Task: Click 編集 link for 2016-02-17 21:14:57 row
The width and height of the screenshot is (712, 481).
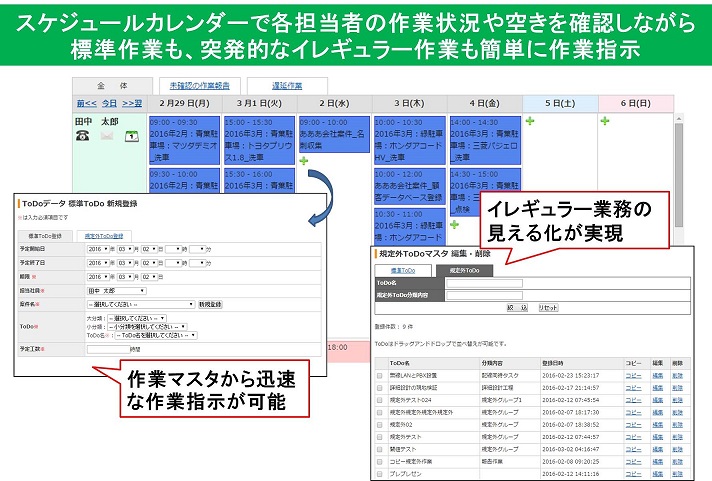Action: pyautogui.click(x=658, y=388)
